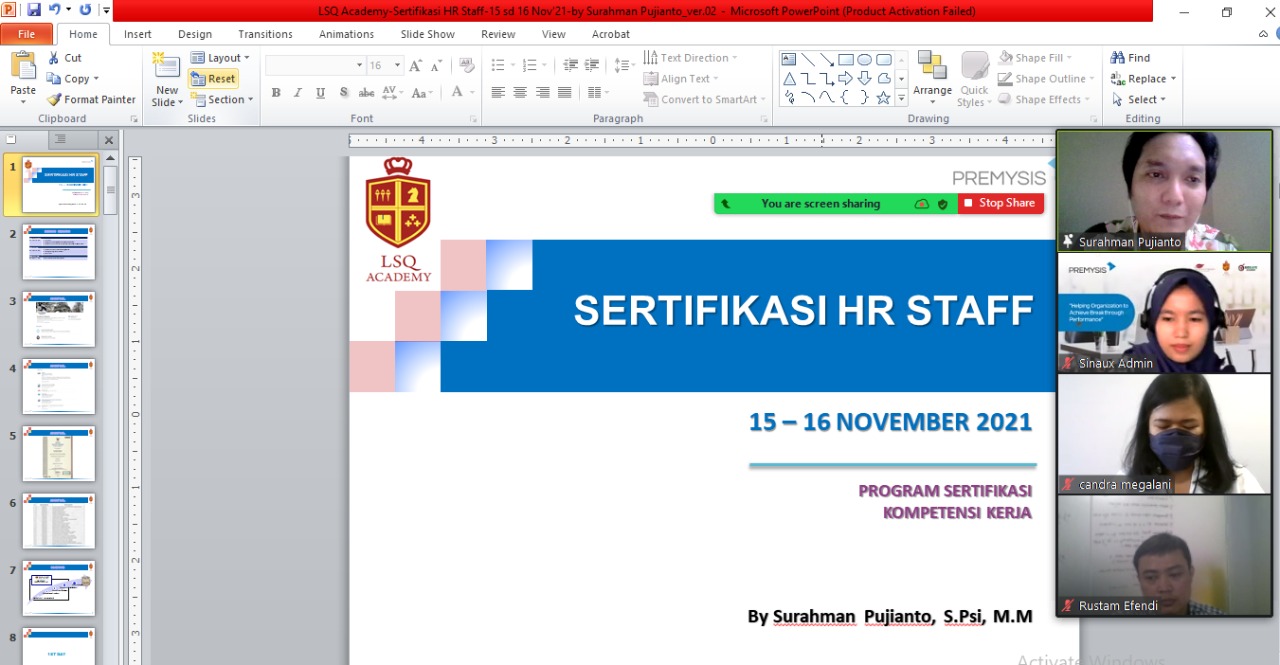Toggle text shadow
1280x665 pixels.
343,93
